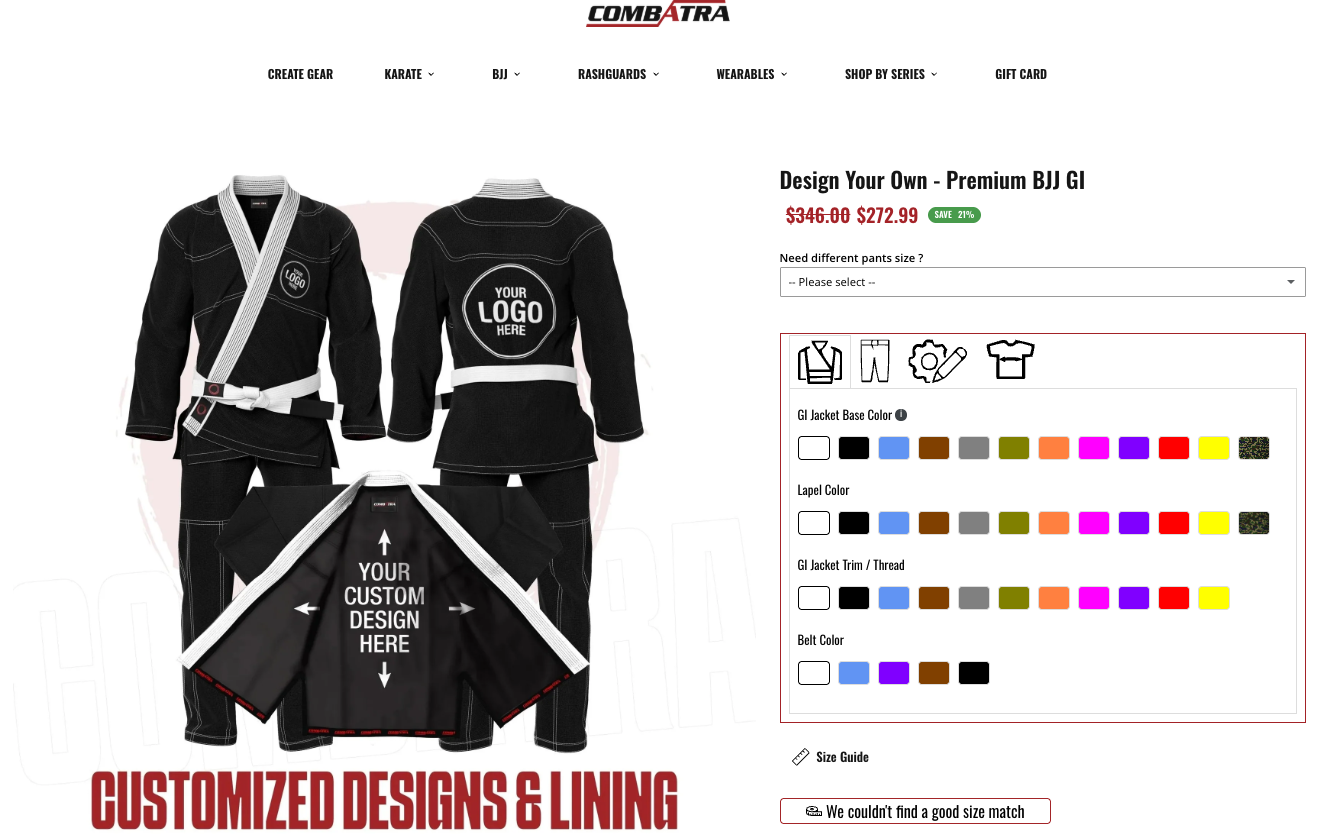Click the info icon beside GI Jacket Base Color

tap(901, 415)
